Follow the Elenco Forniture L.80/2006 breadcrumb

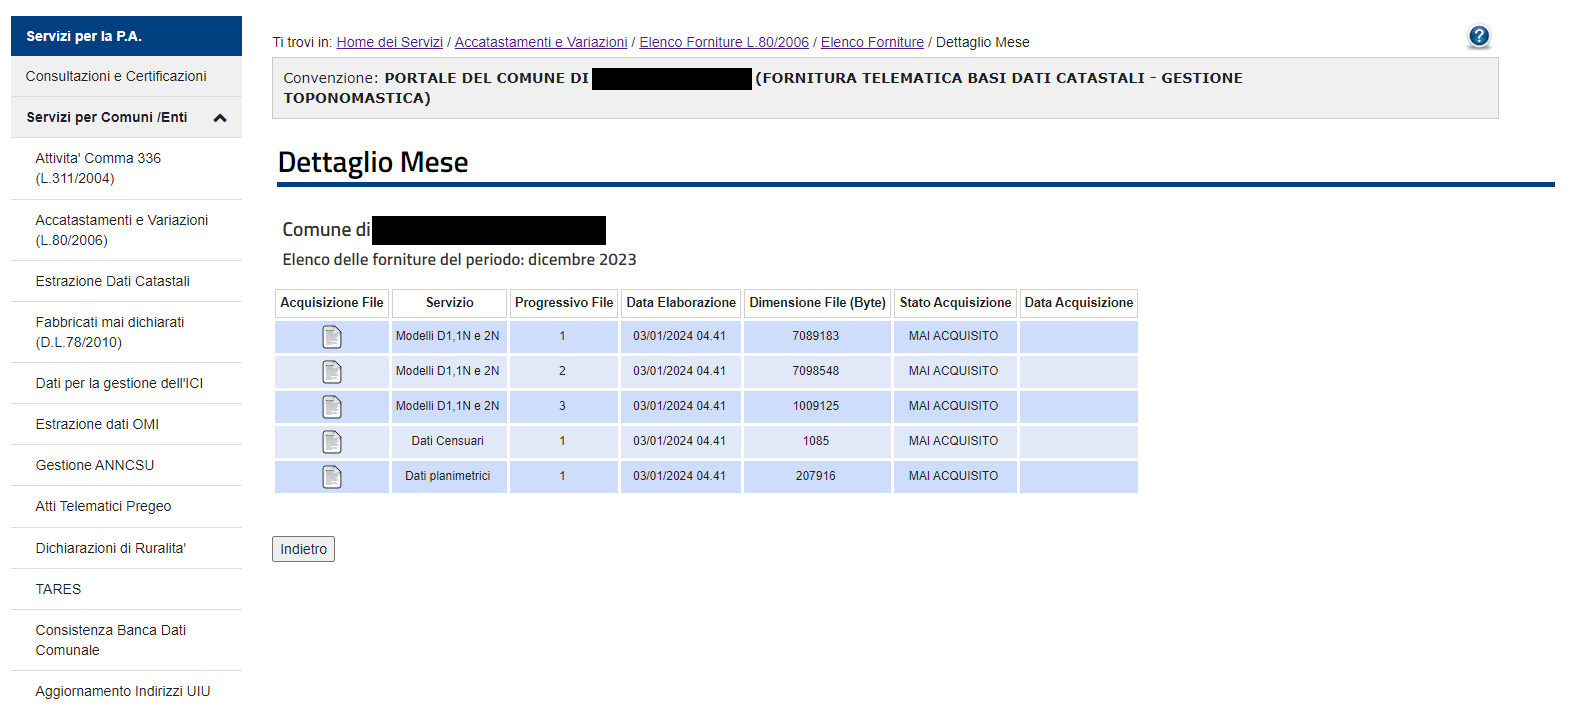(723, 42)
